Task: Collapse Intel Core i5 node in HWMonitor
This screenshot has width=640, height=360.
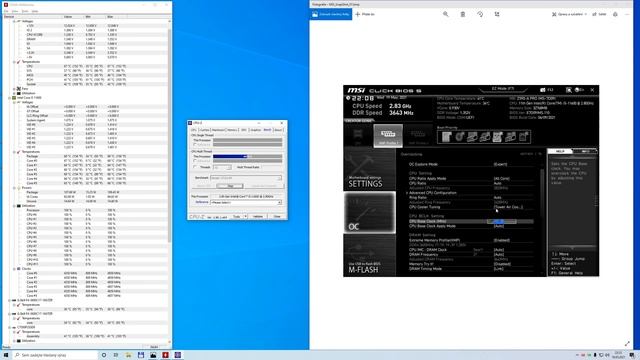Action: [10, 98]
